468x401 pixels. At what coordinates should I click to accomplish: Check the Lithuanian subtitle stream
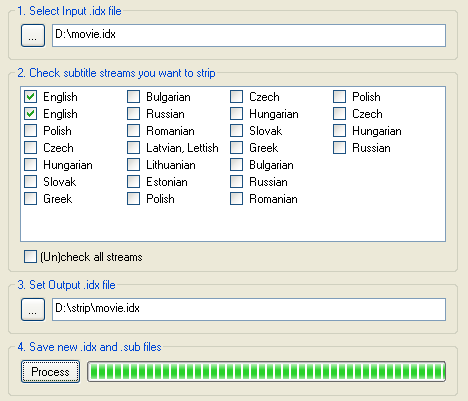(134, 165)
